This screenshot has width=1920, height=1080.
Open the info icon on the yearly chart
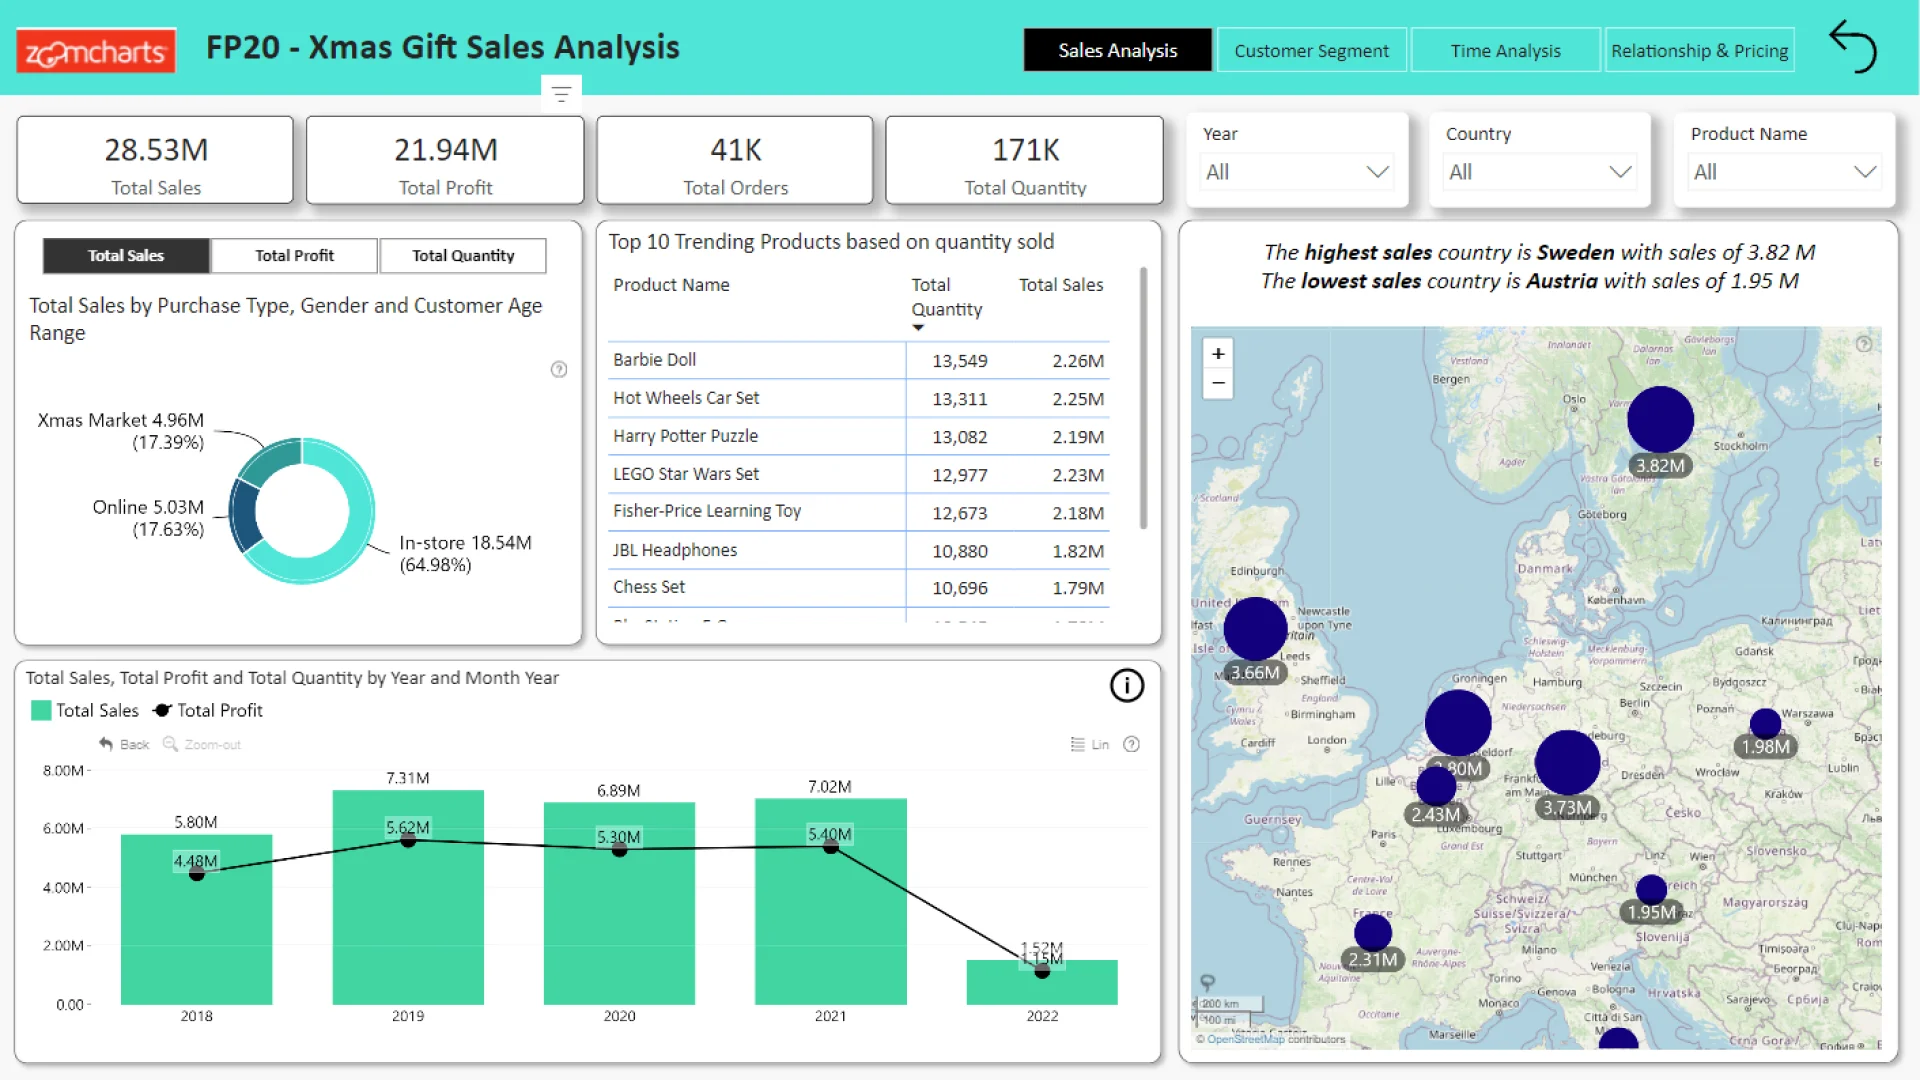click(x=1127, y=685)
